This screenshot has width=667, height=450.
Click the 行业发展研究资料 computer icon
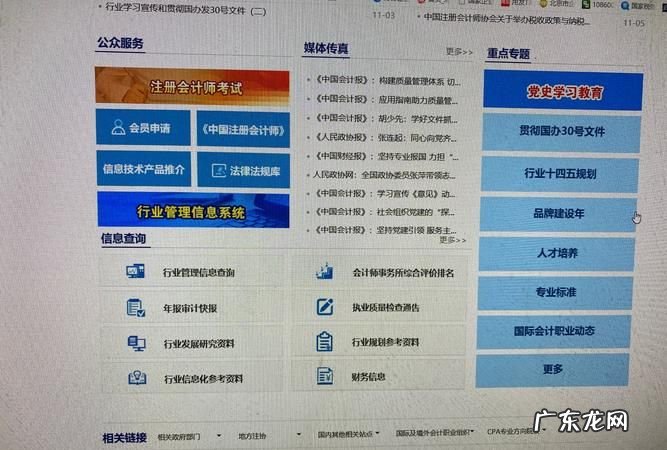pos(137,343)
